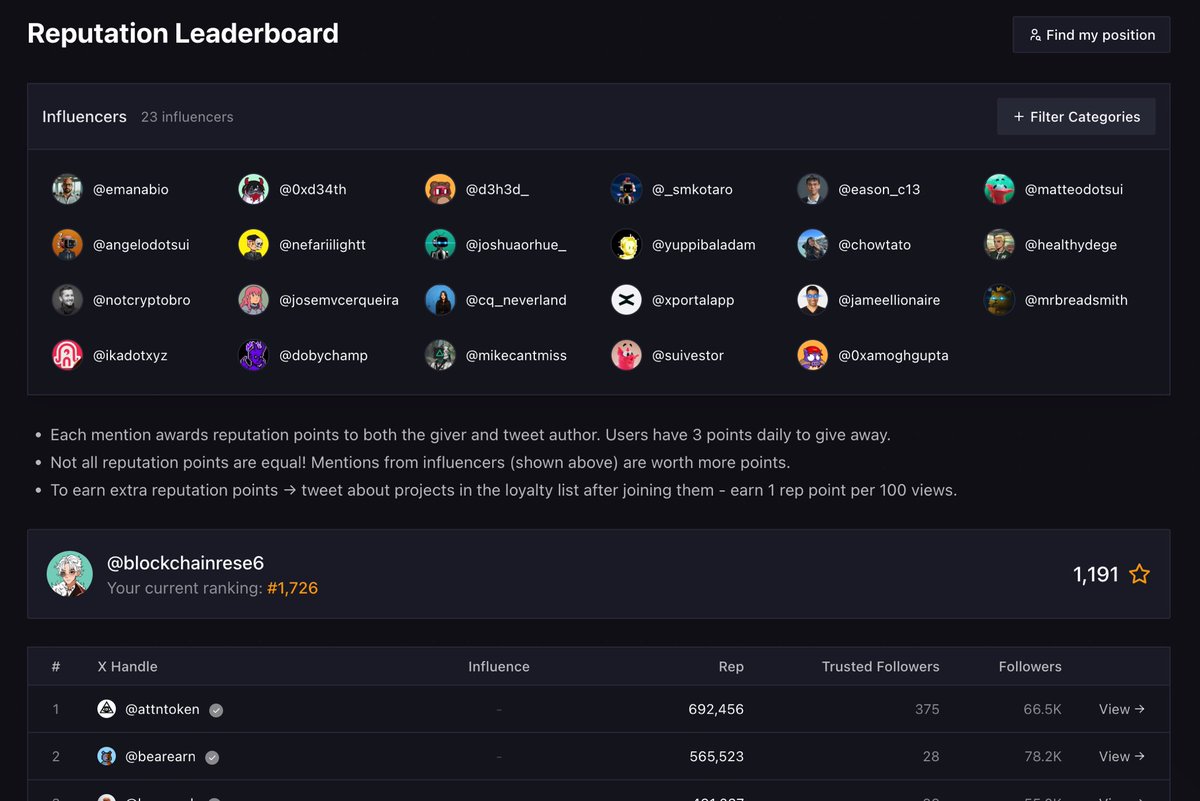The width and height of the screenshot is (1200, 801).
Task: Open the @0xd34th avatar icon
Action: pos(253,189)
